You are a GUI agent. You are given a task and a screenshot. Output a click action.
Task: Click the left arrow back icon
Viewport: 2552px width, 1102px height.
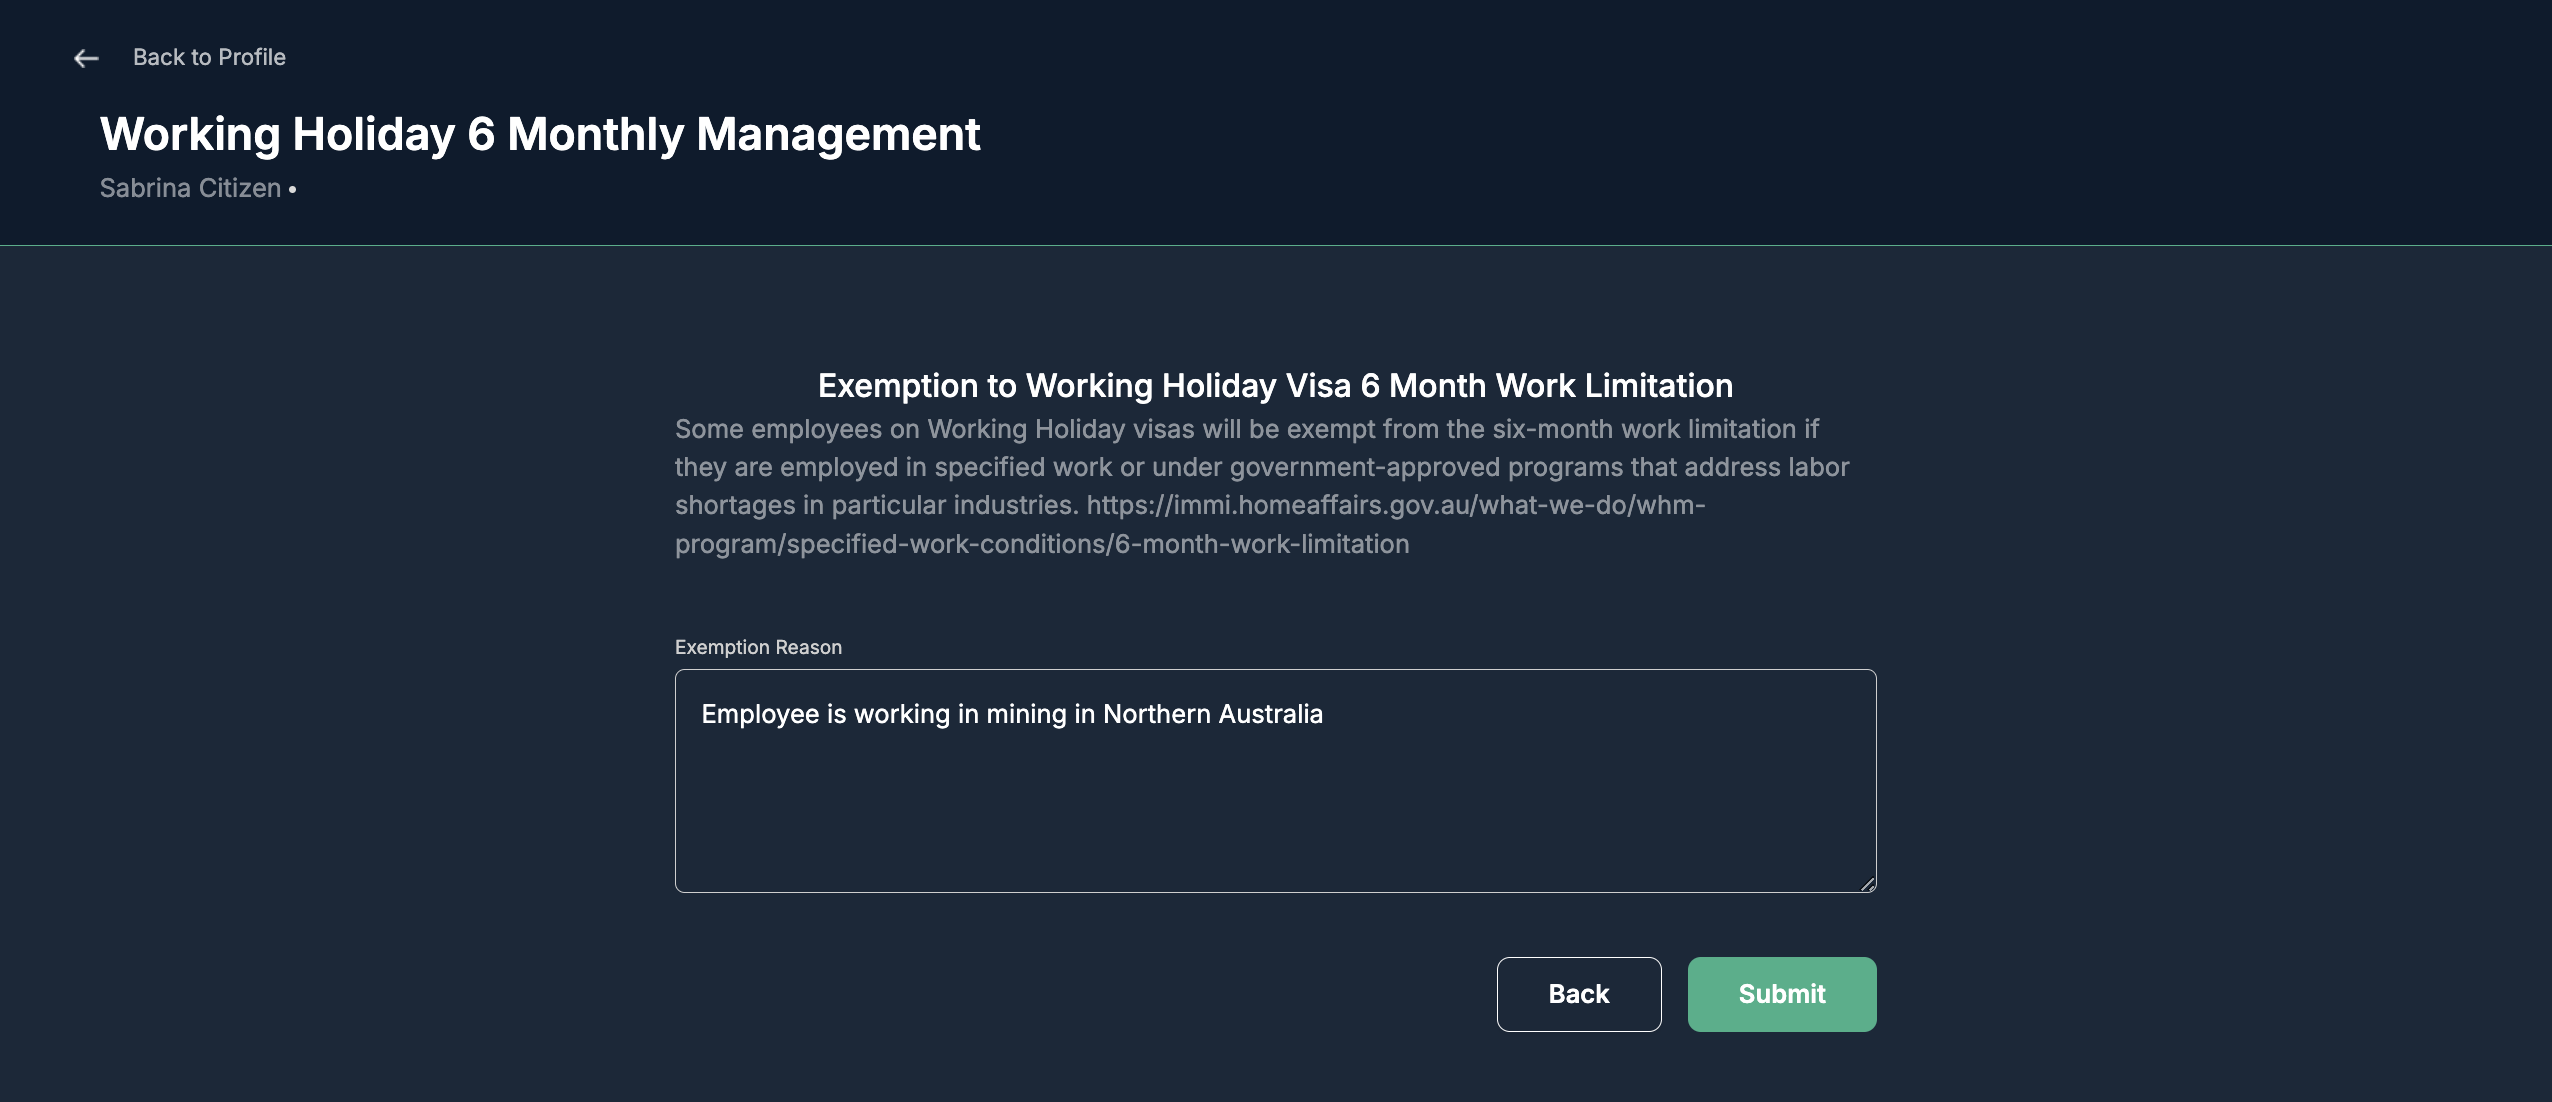pyautogui.click(x=86, y=58)
